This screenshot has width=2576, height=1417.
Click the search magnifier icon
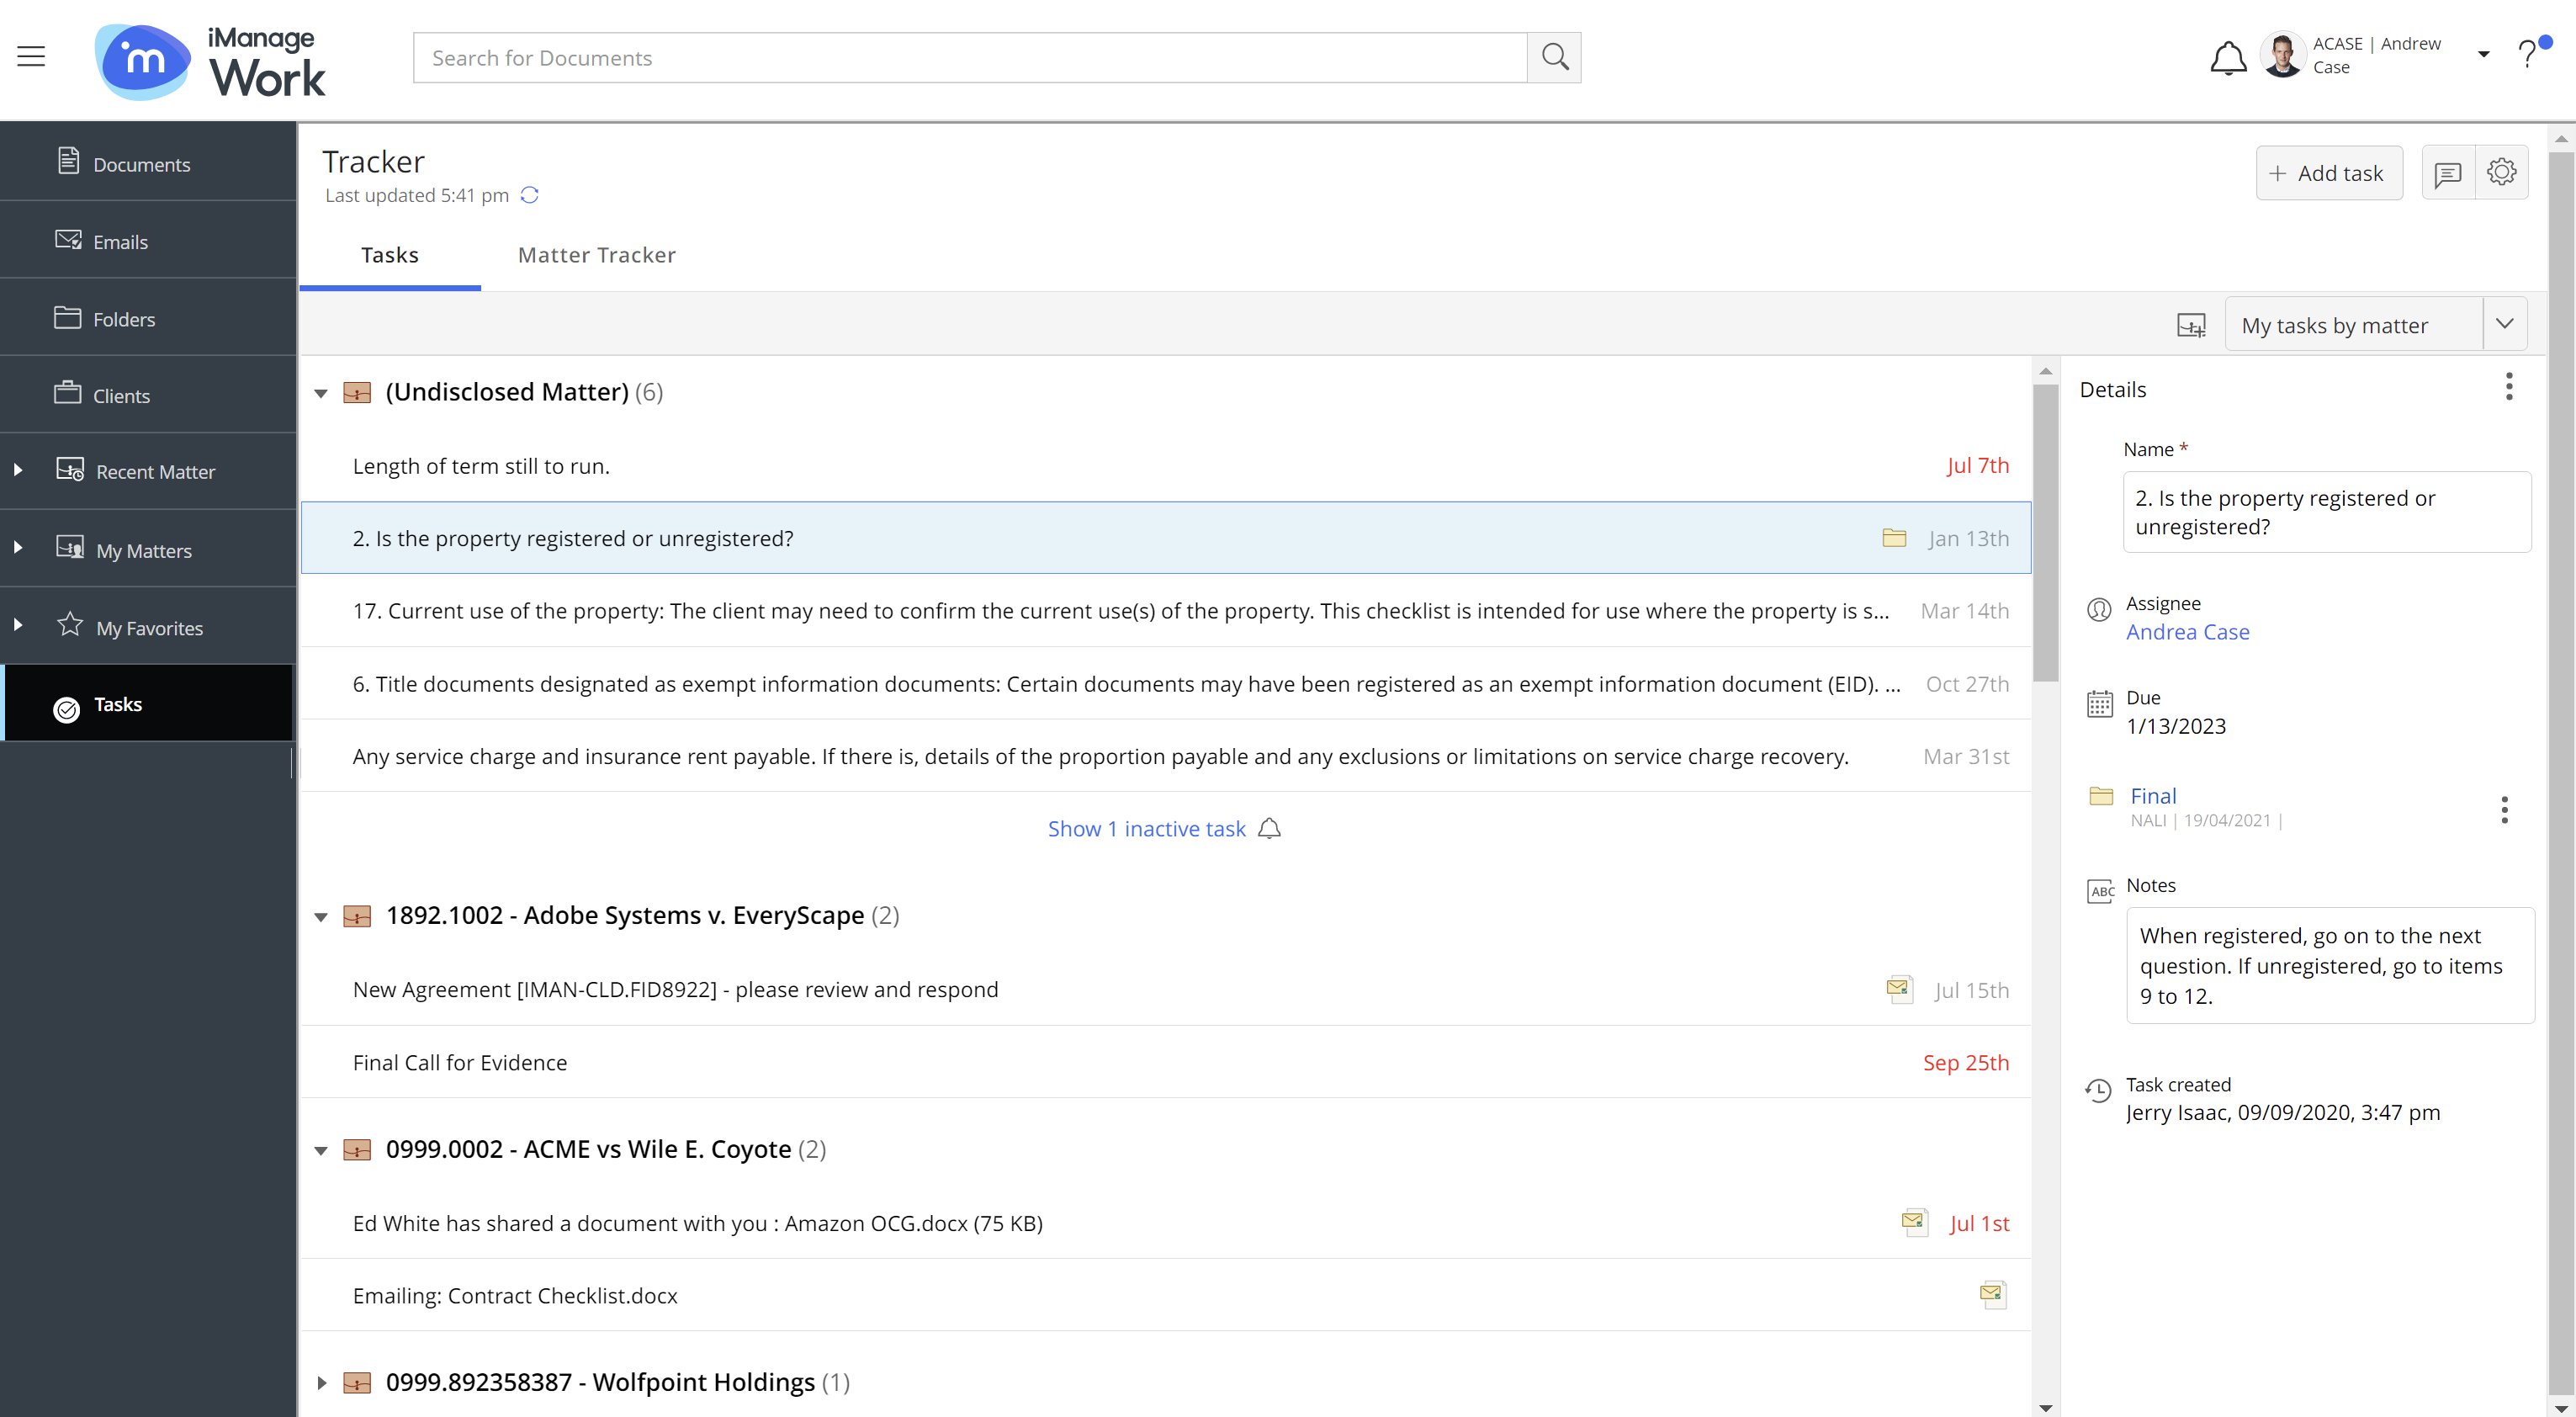coord(1554,57)
